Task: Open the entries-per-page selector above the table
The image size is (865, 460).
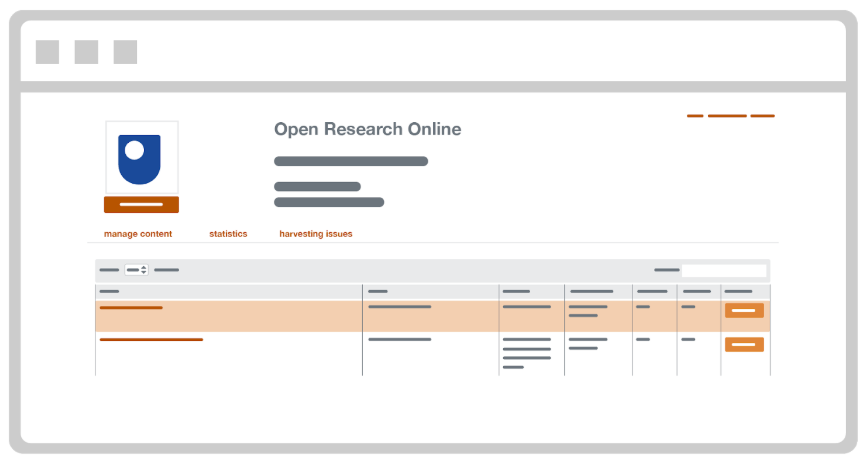Action: click(136, 270)
